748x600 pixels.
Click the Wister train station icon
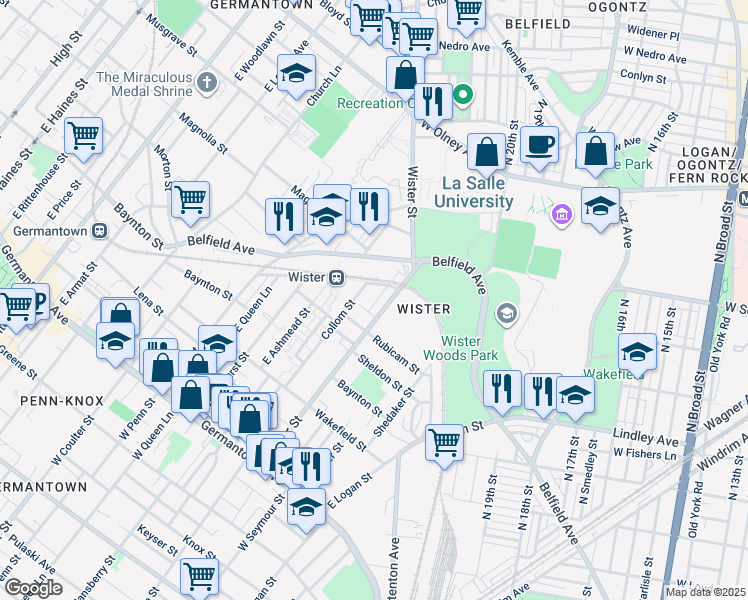pos(337,277)
